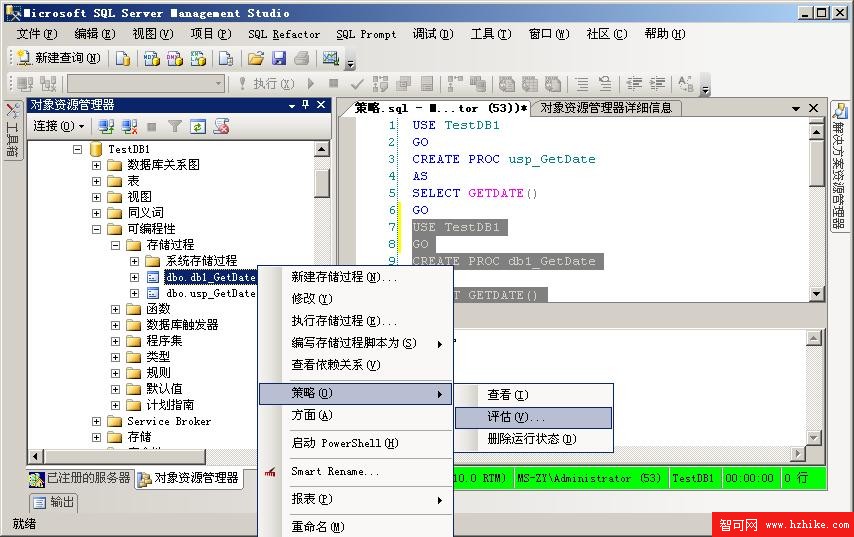Image resolution: width=854 pixels, height=537 pixels.
Task: Collapse the 存储过程 folder
Action: 115,245
